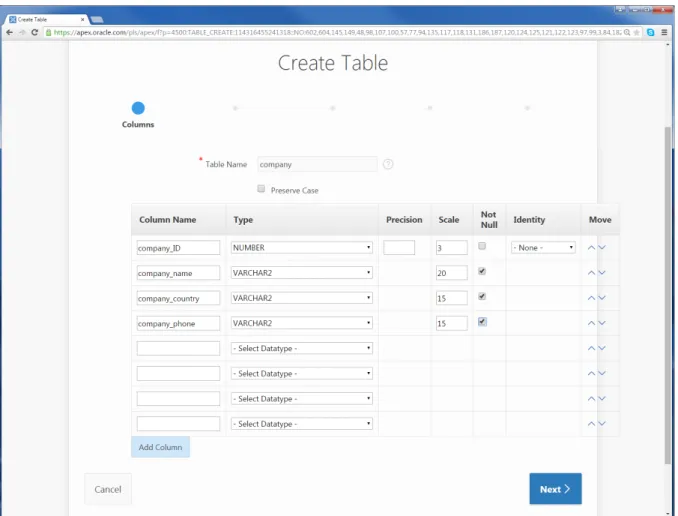
Task: Uncheck Not Null for company_phone
Action: coord(482,322)
